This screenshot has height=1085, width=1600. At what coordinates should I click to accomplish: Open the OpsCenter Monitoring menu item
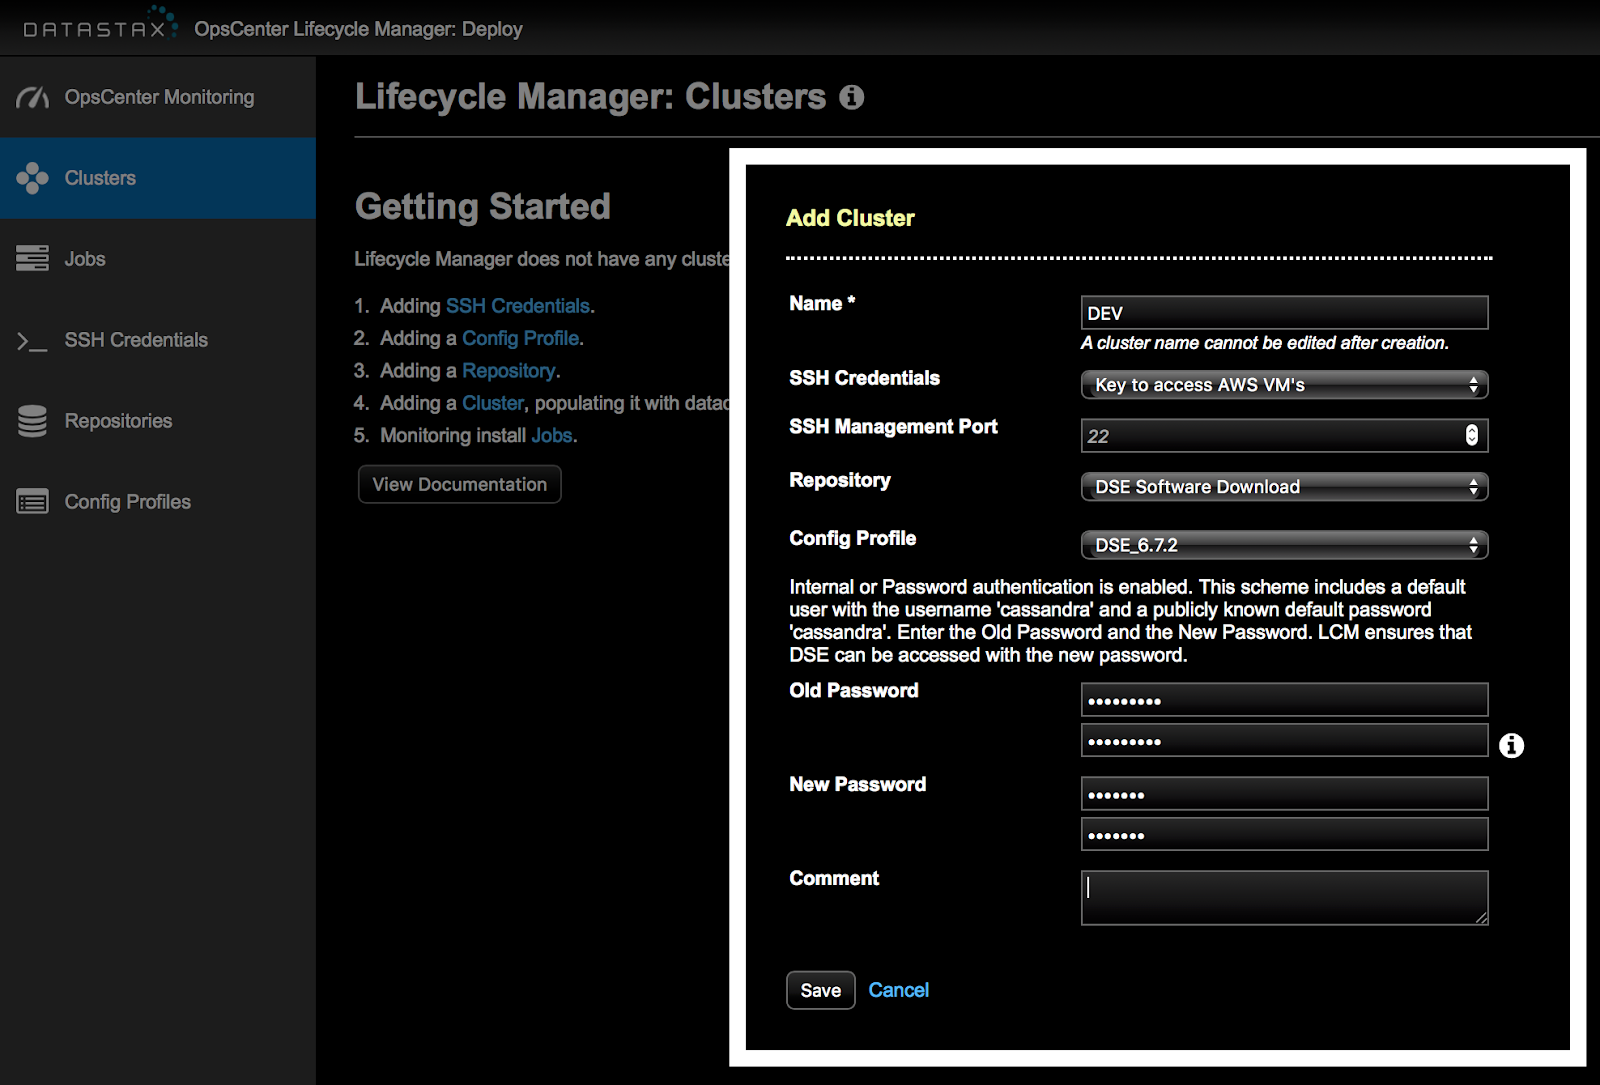158,97
